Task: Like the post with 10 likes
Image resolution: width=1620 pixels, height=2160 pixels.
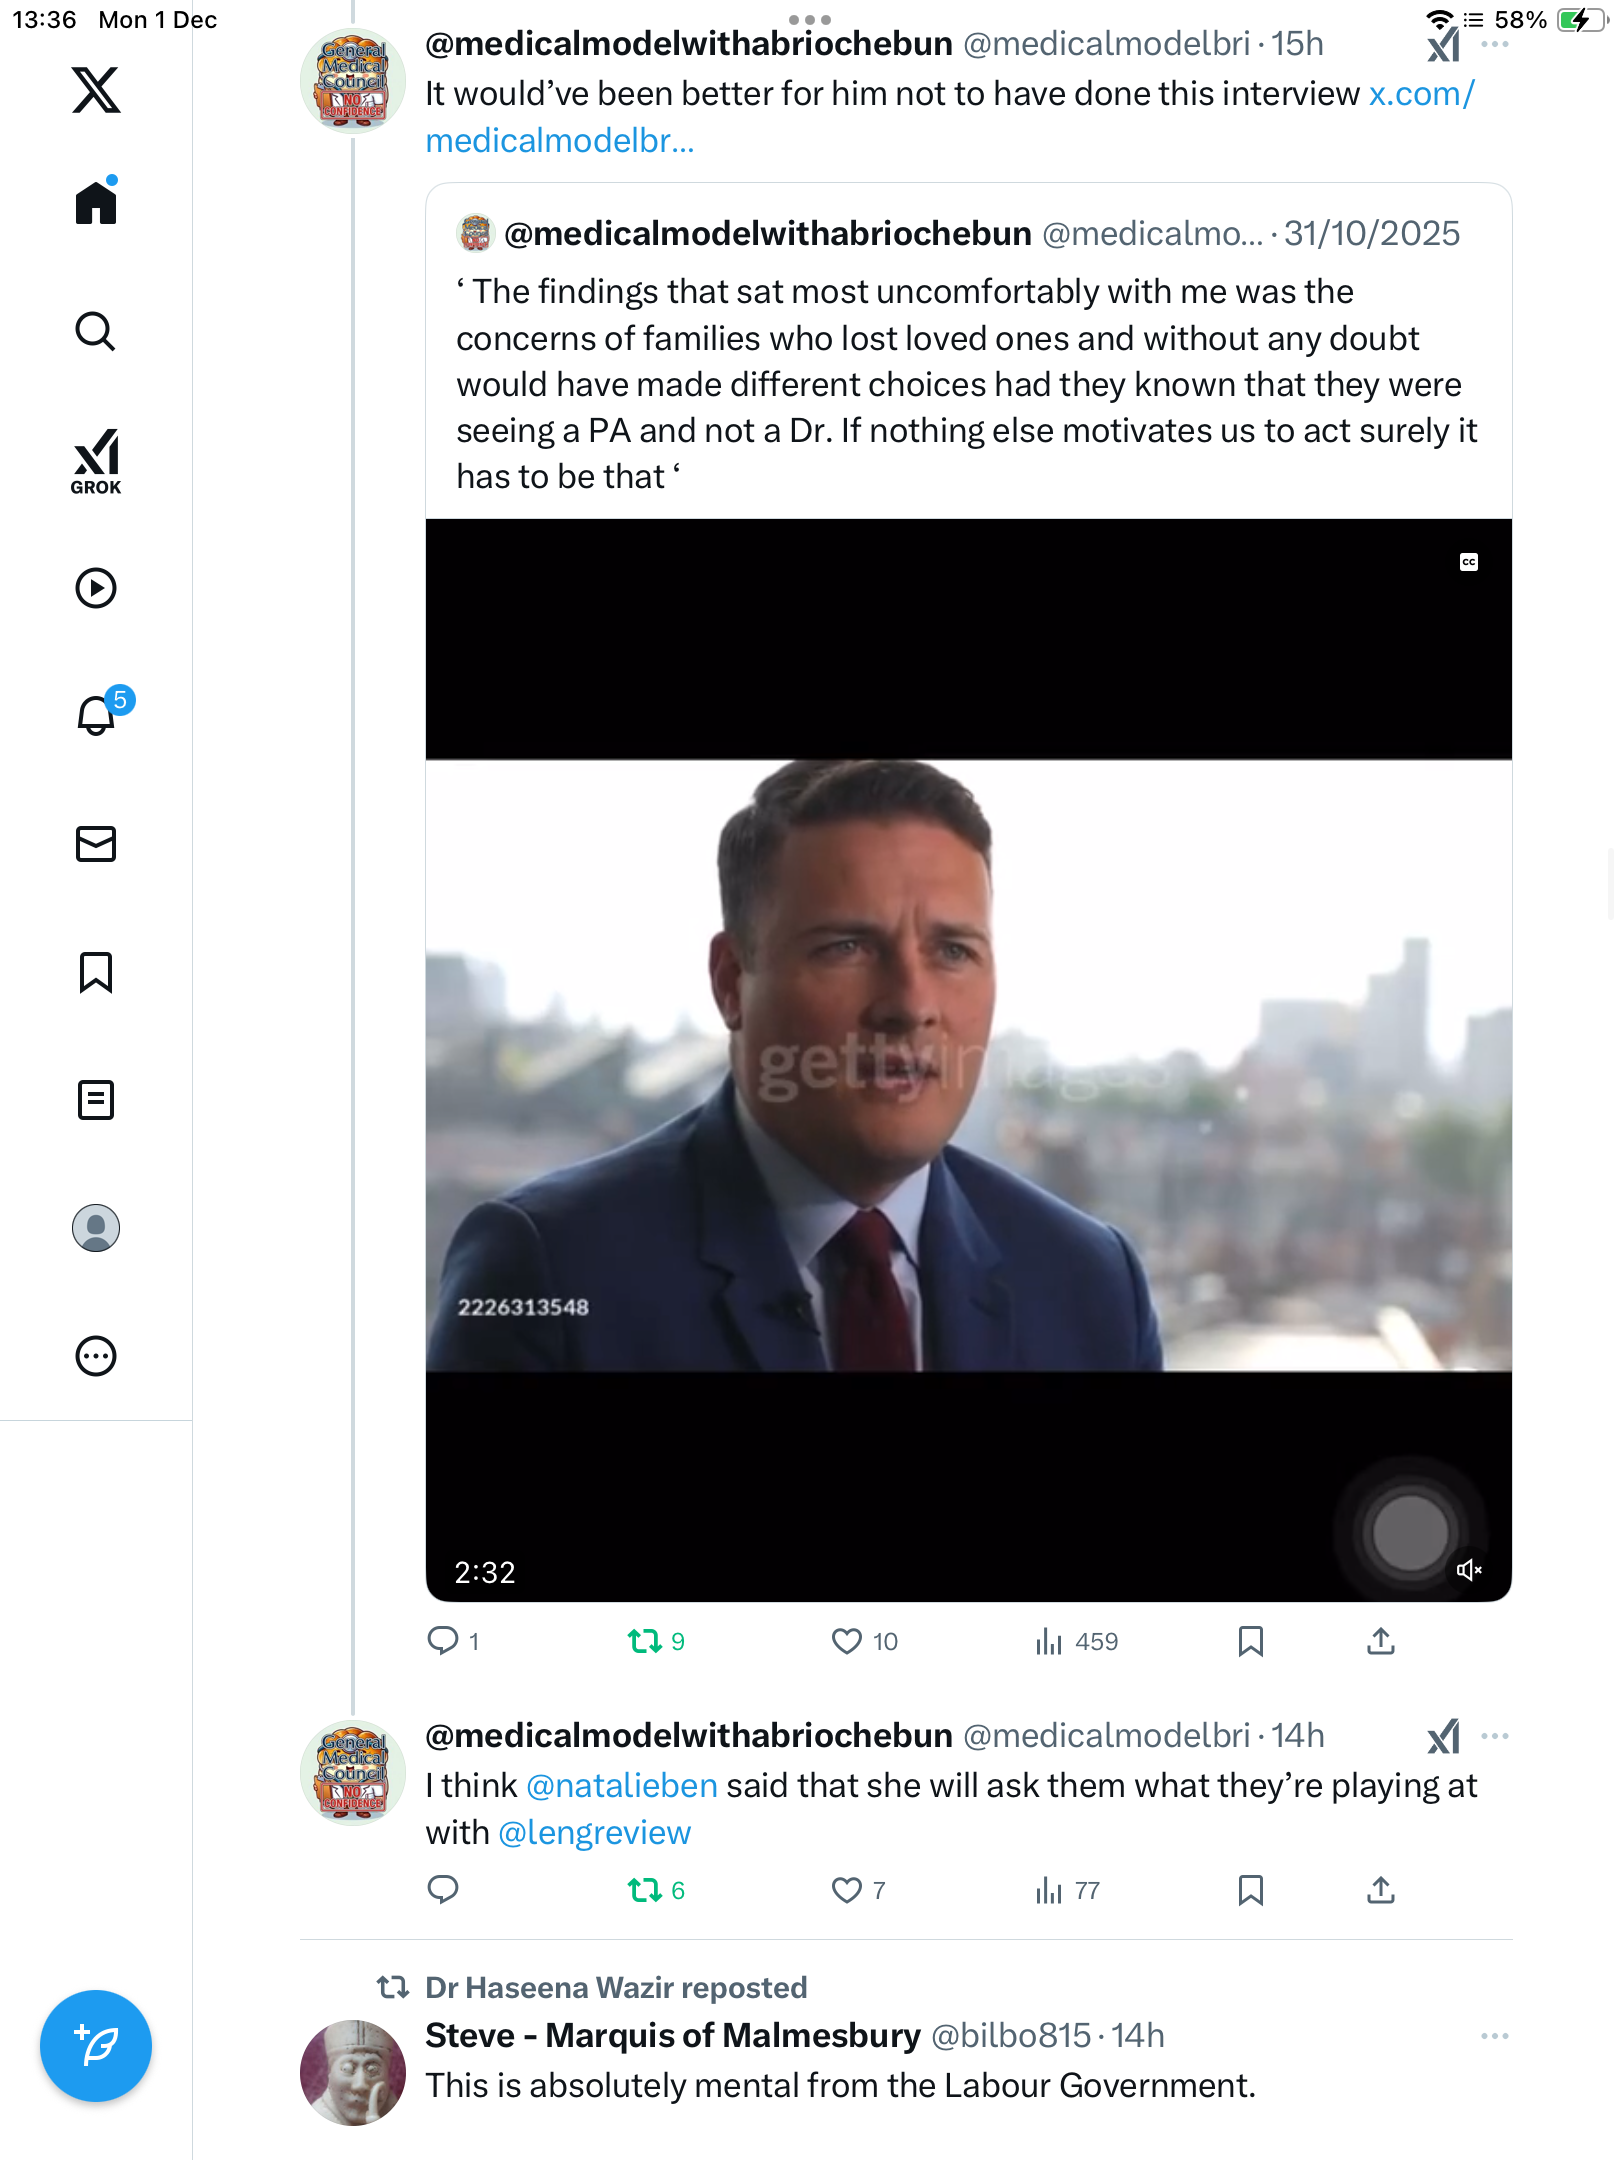Action: (x=847, y=1641)
